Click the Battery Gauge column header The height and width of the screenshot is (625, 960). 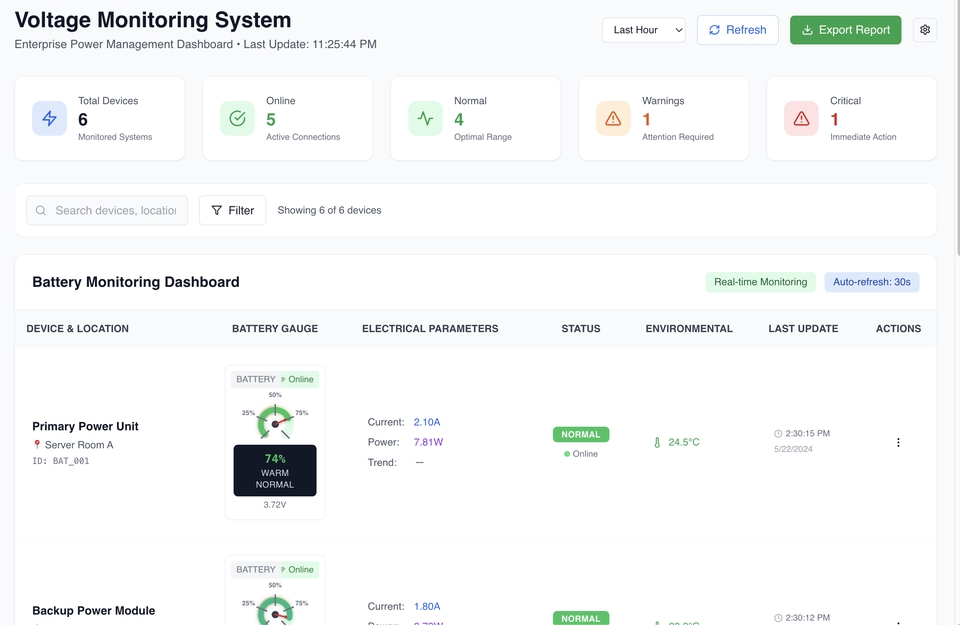275,329
